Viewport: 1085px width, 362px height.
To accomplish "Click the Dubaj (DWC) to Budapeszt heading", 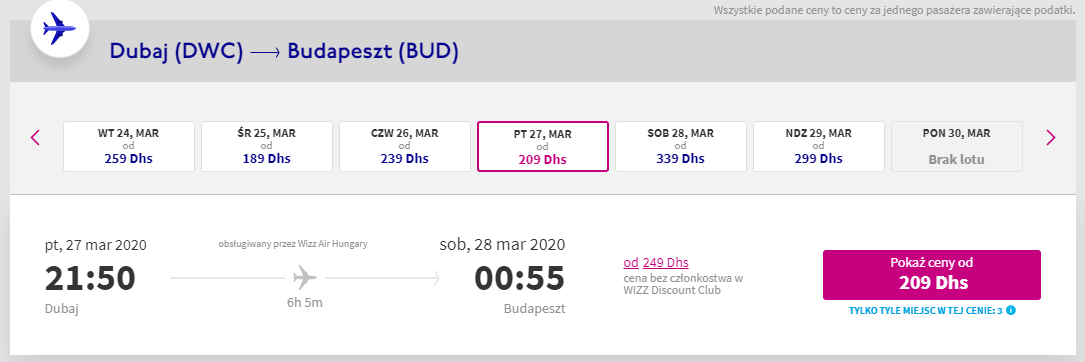I will click(284, 52).
